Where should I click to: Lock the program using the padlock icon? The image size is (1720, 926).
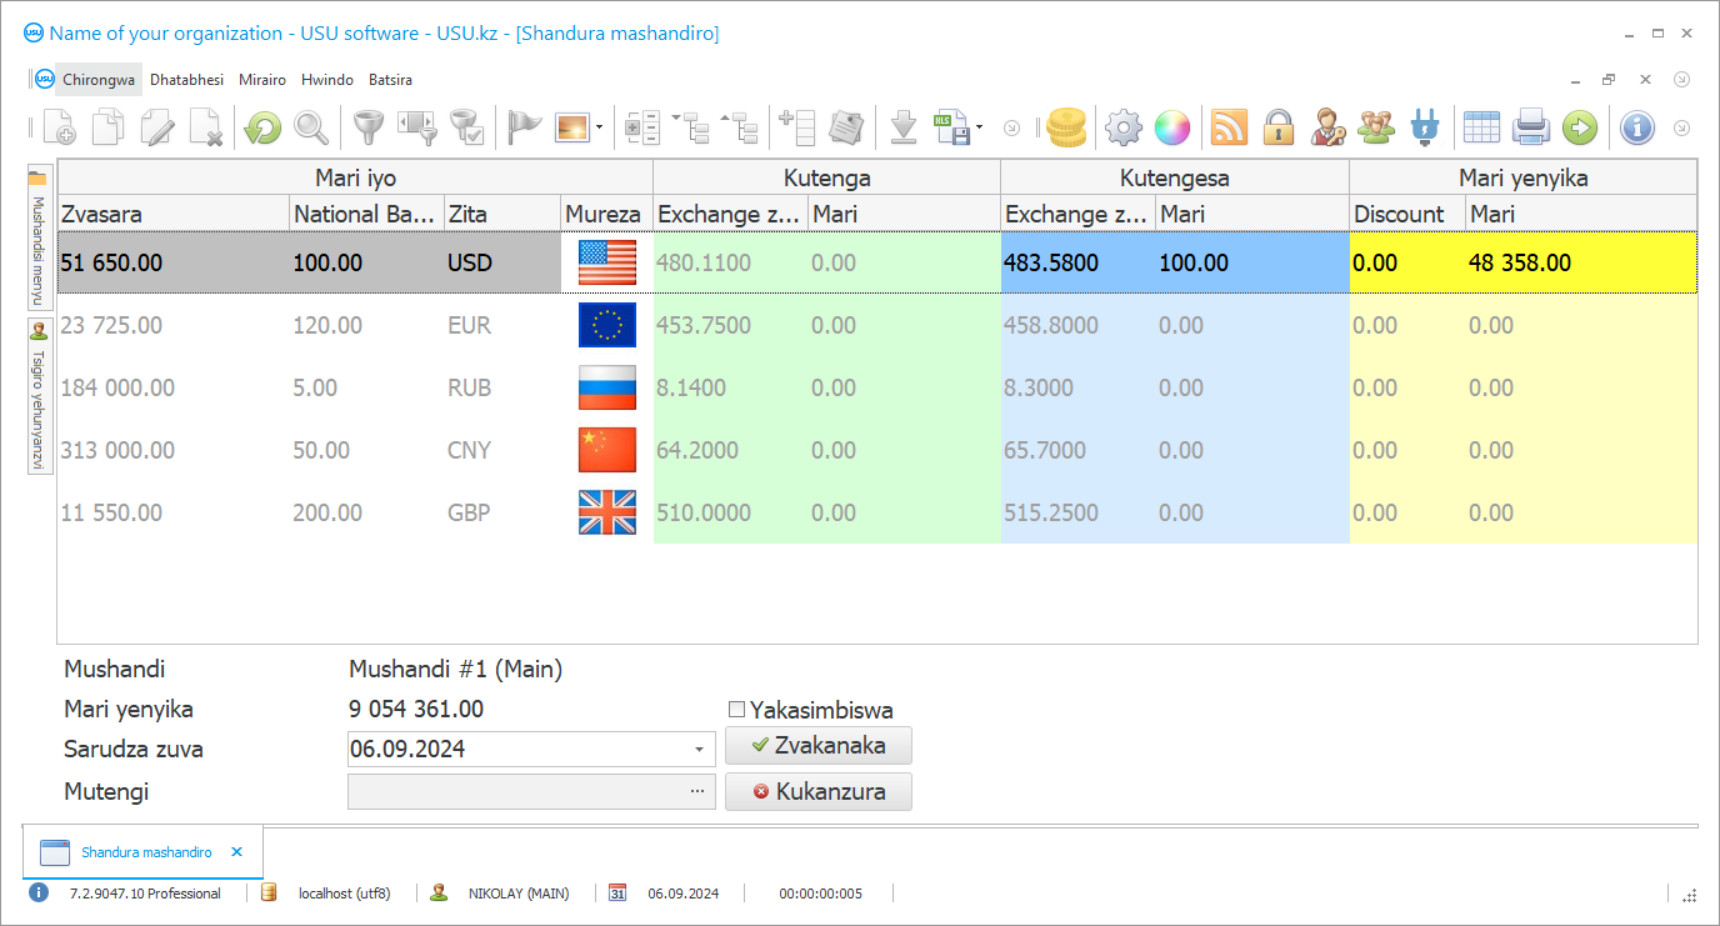coord(1279,127)
